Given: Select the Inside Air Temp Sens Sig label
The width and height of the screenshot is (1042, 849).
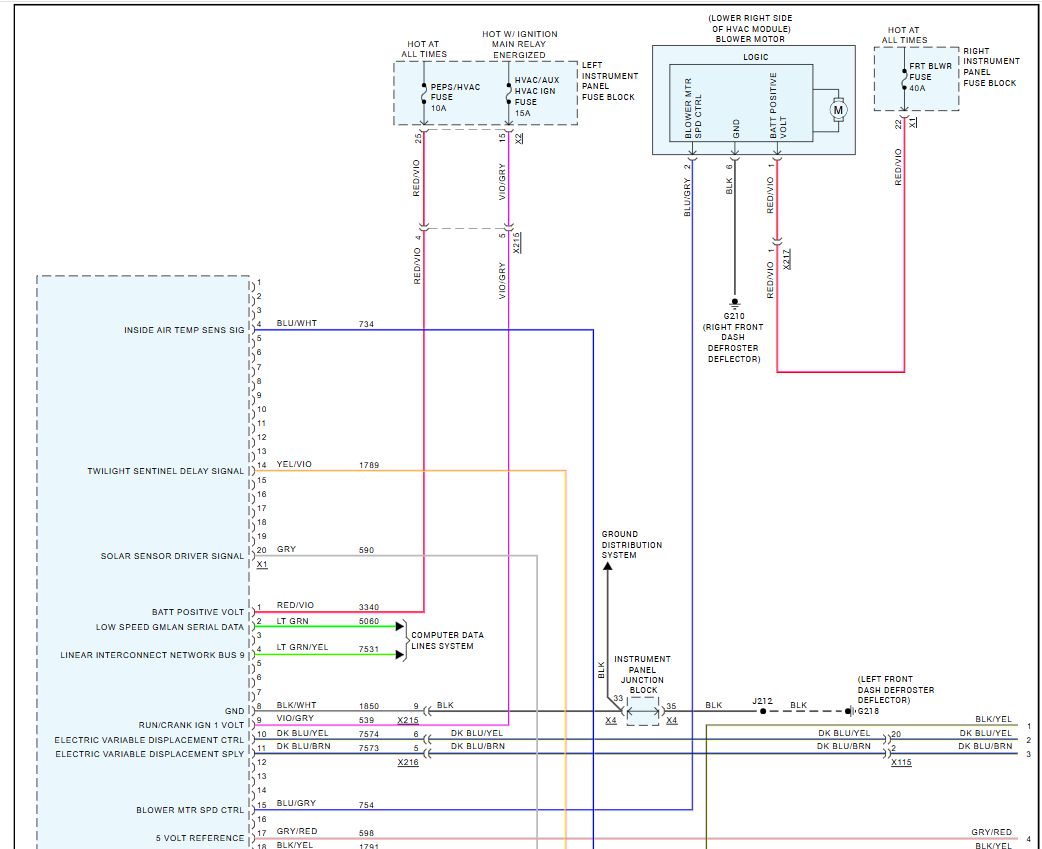Looking at the screenshot, I should click(183, 330).
